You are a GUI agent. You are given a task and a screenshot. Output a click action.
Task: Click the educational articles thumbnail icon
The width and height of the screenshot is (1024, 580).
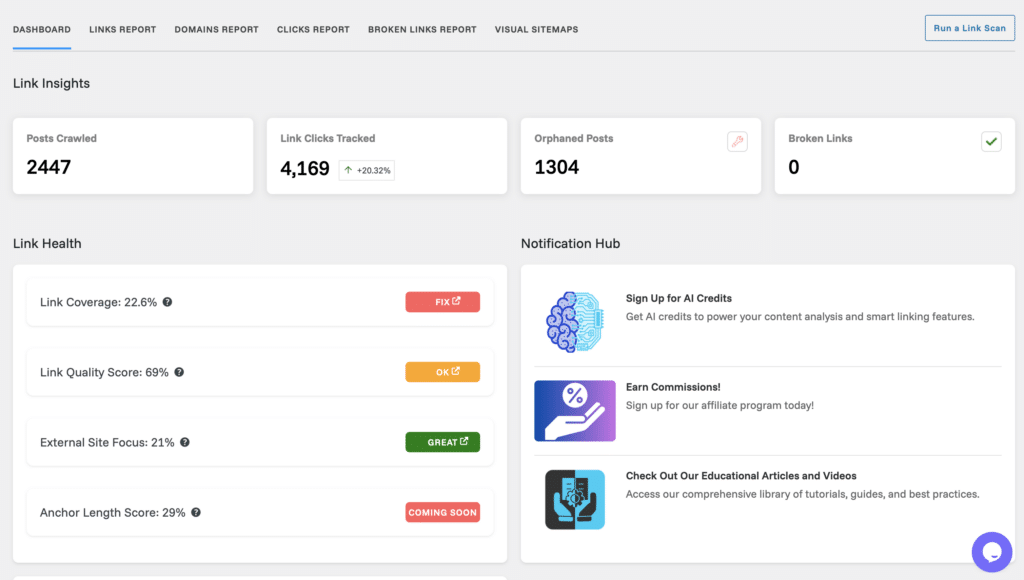tap(574, 499)
